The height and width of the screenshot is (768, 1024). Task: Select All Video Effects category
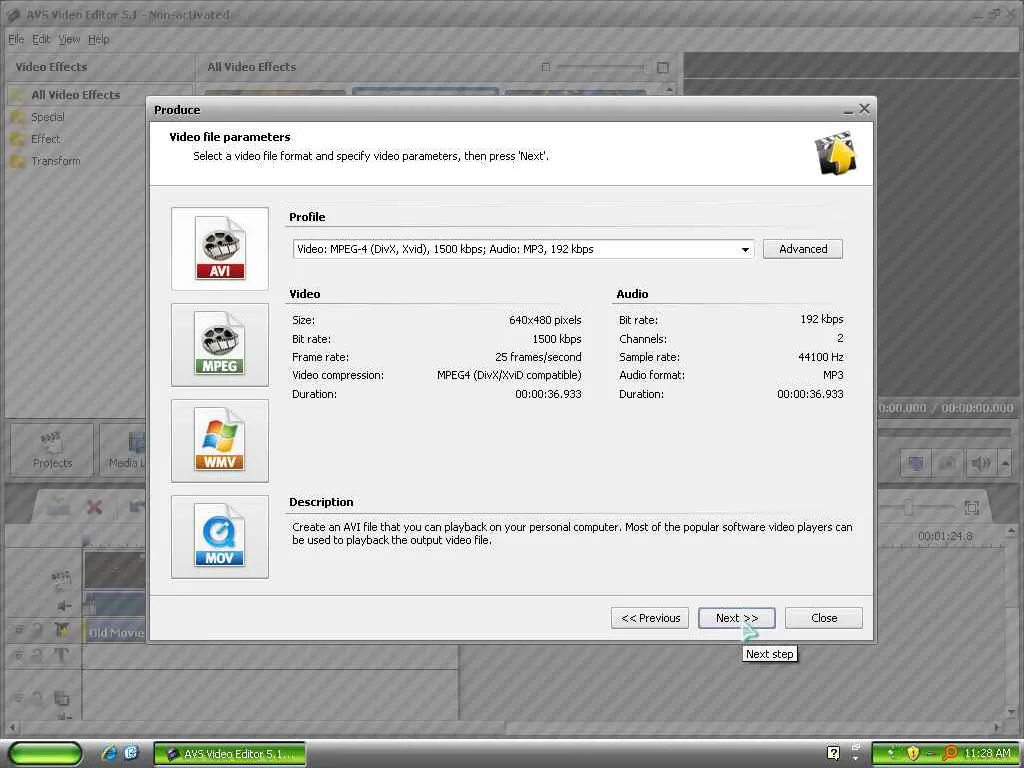point(75,95)
